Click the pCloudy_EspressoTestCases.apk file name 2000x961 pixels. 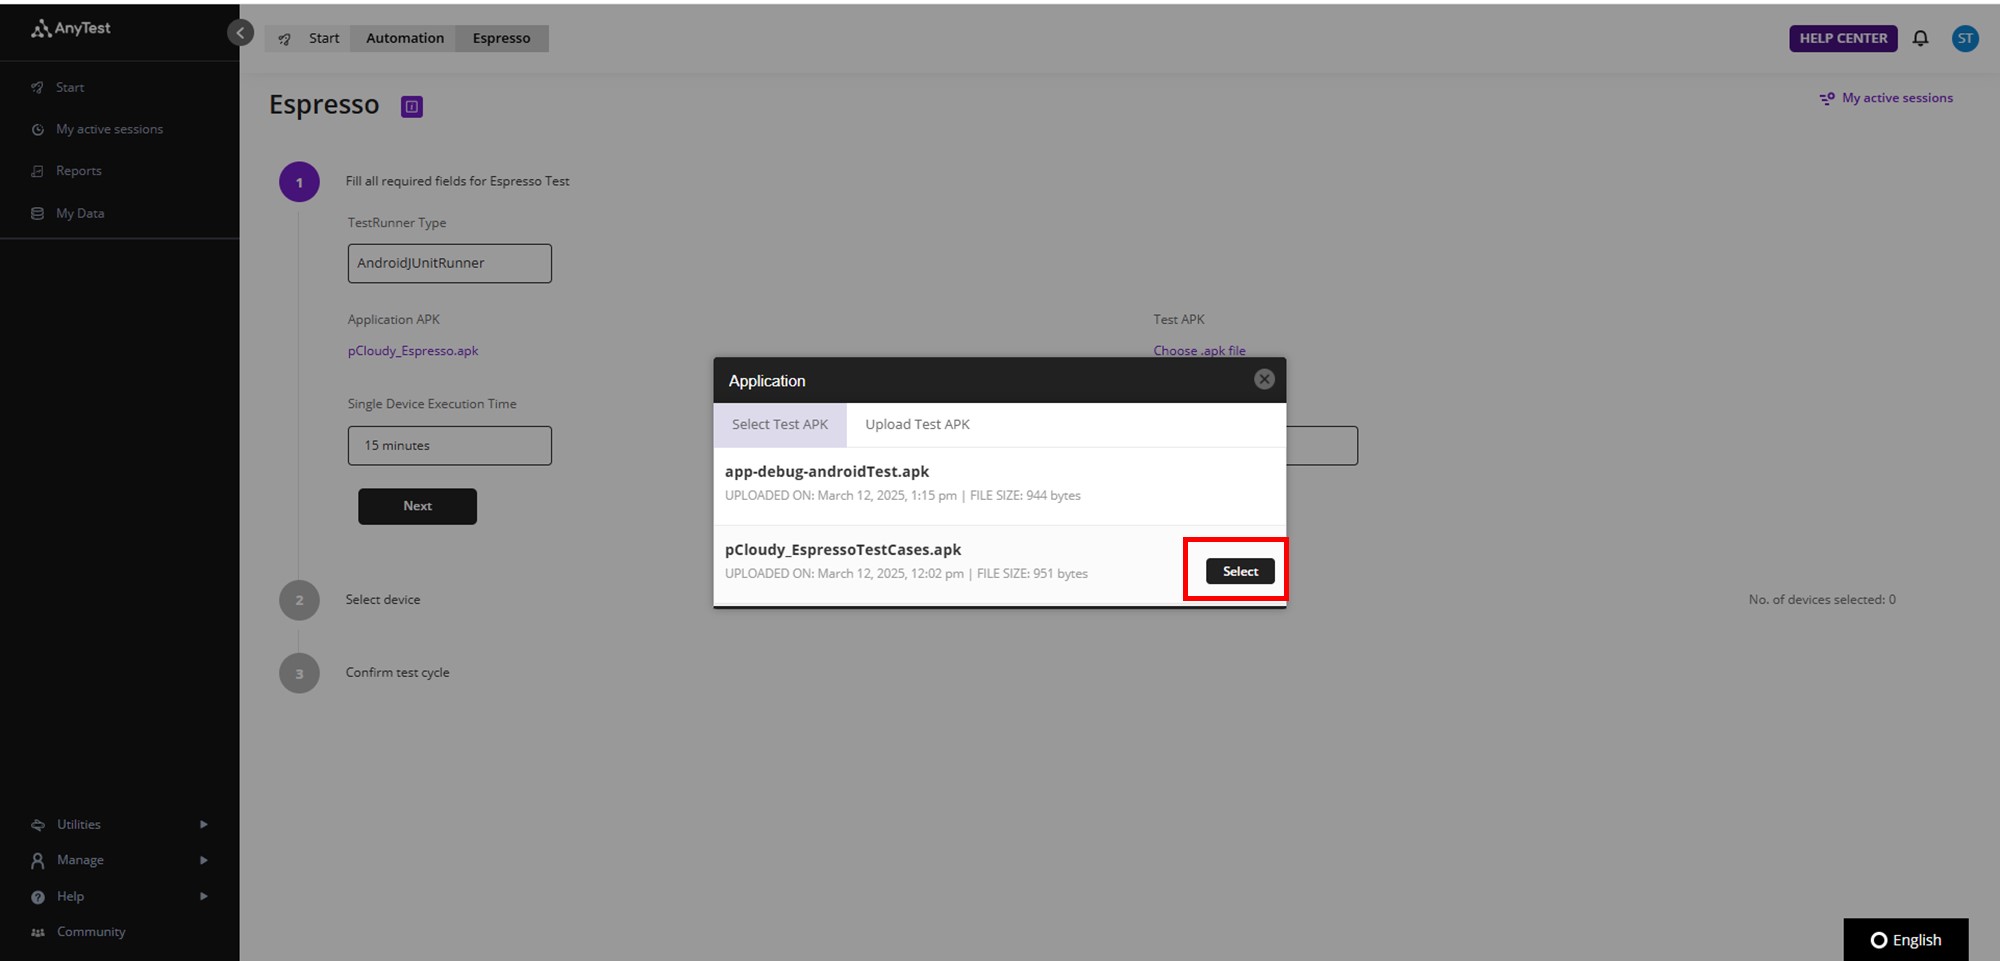click(x=843, y=550)
